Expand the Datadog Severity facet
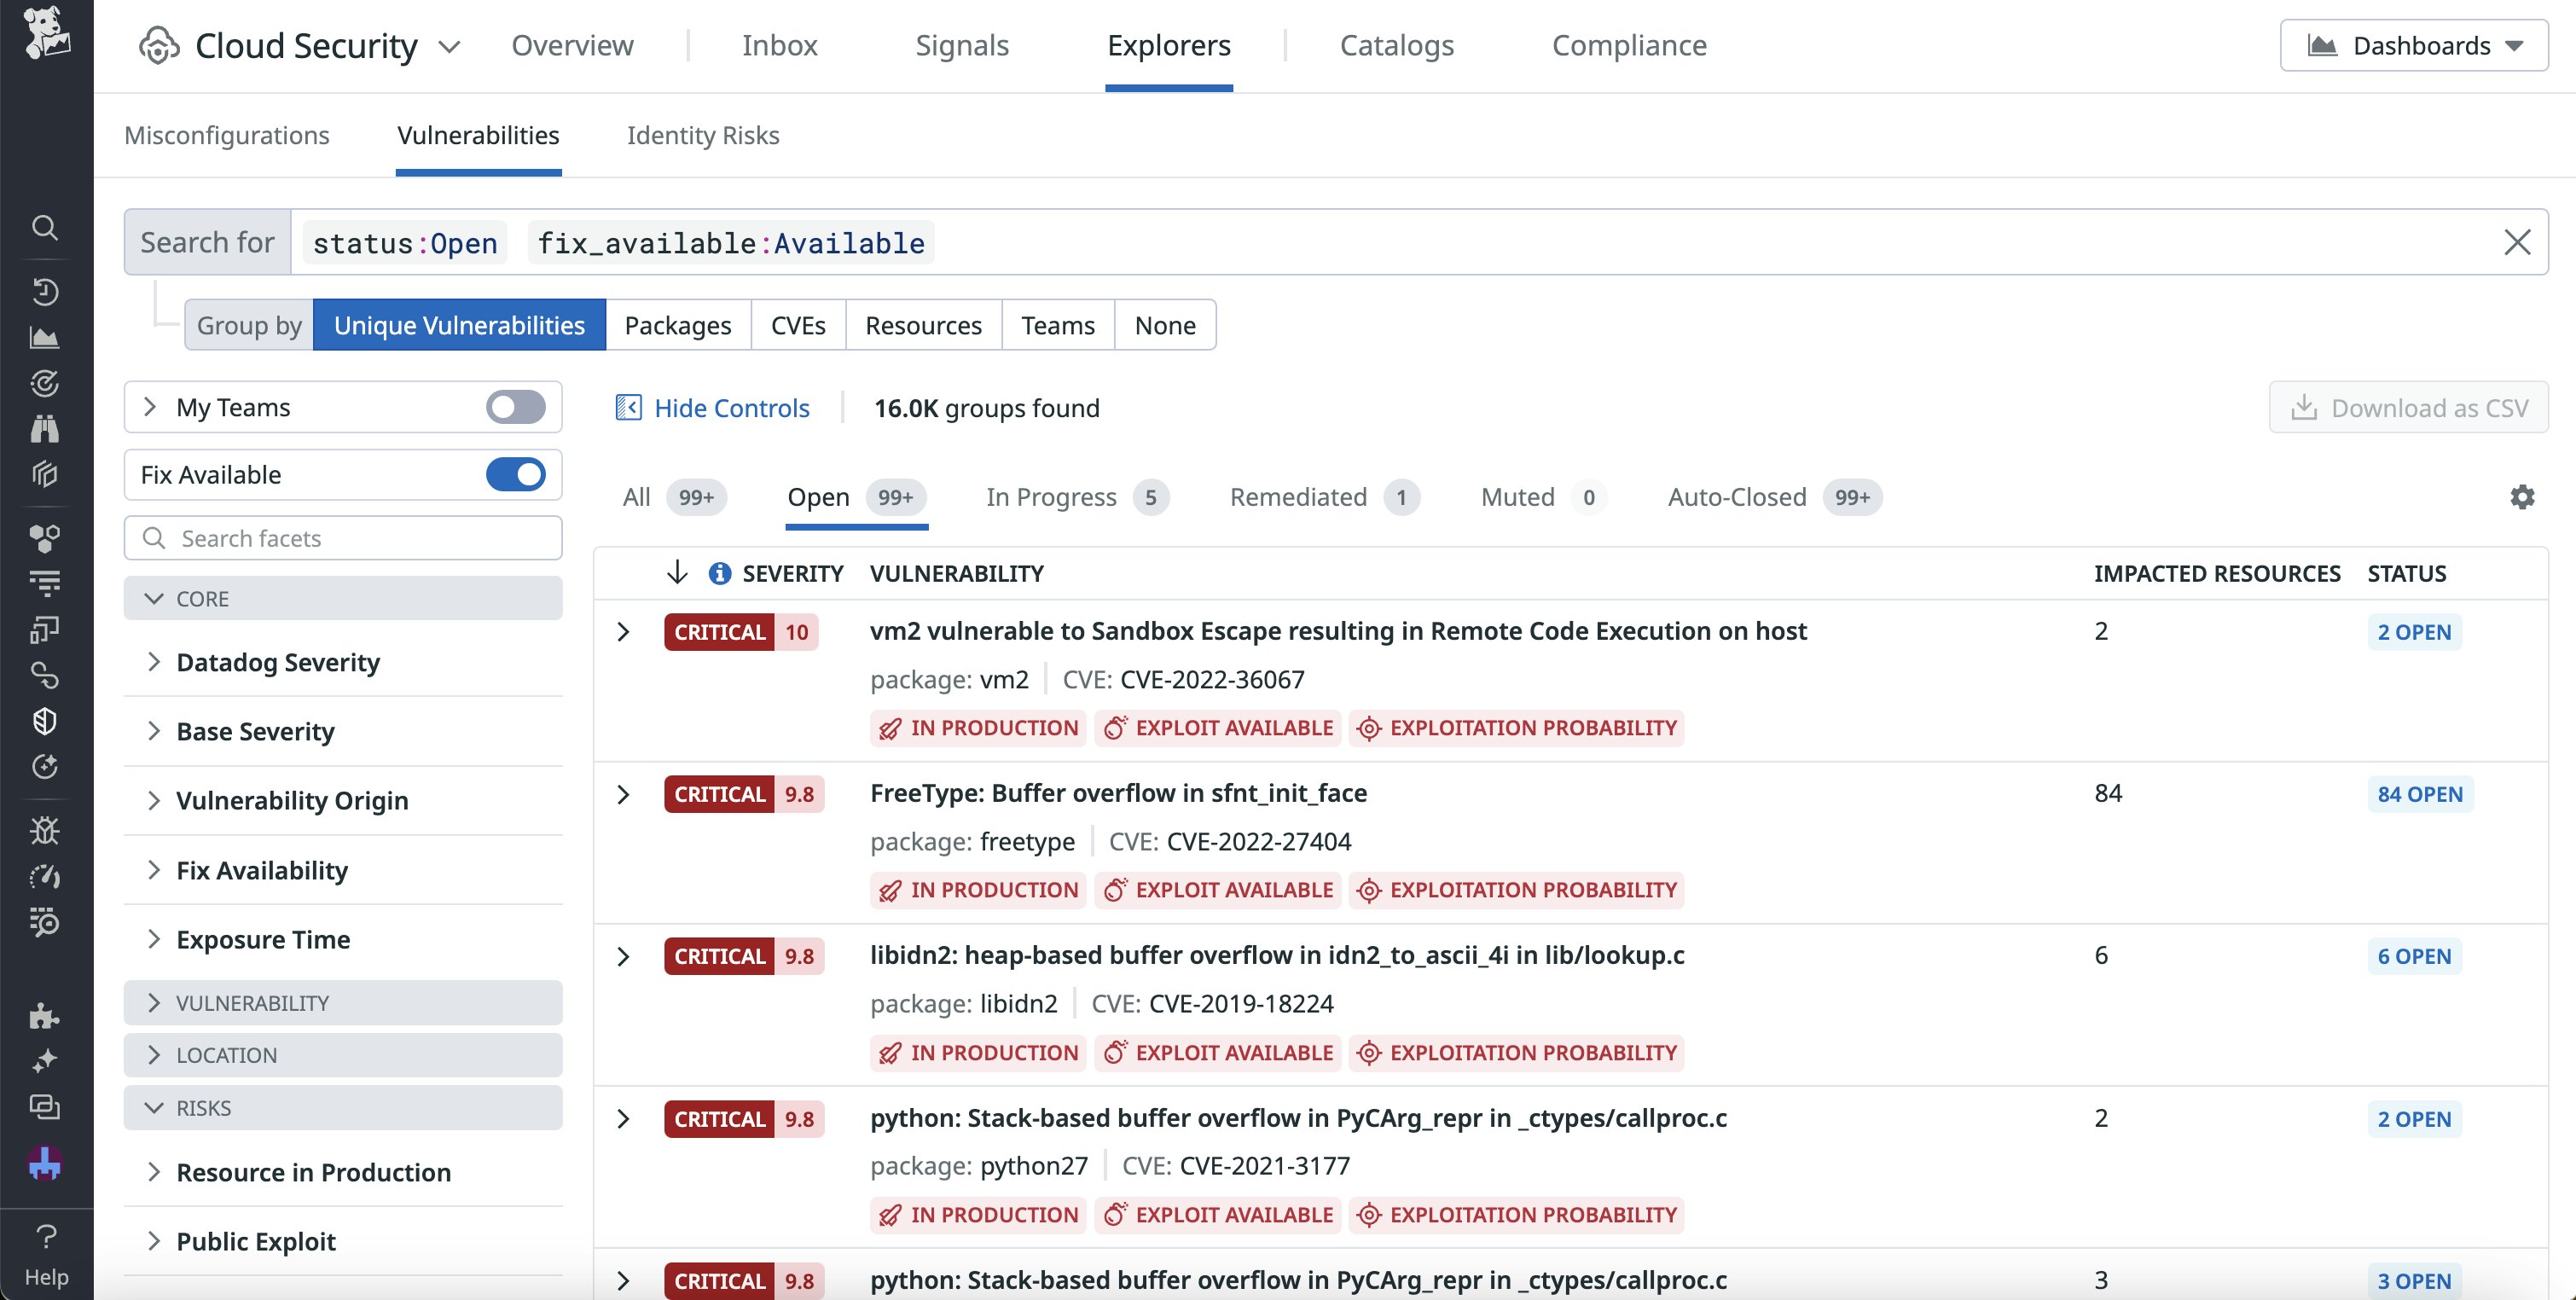 point(277,662)
